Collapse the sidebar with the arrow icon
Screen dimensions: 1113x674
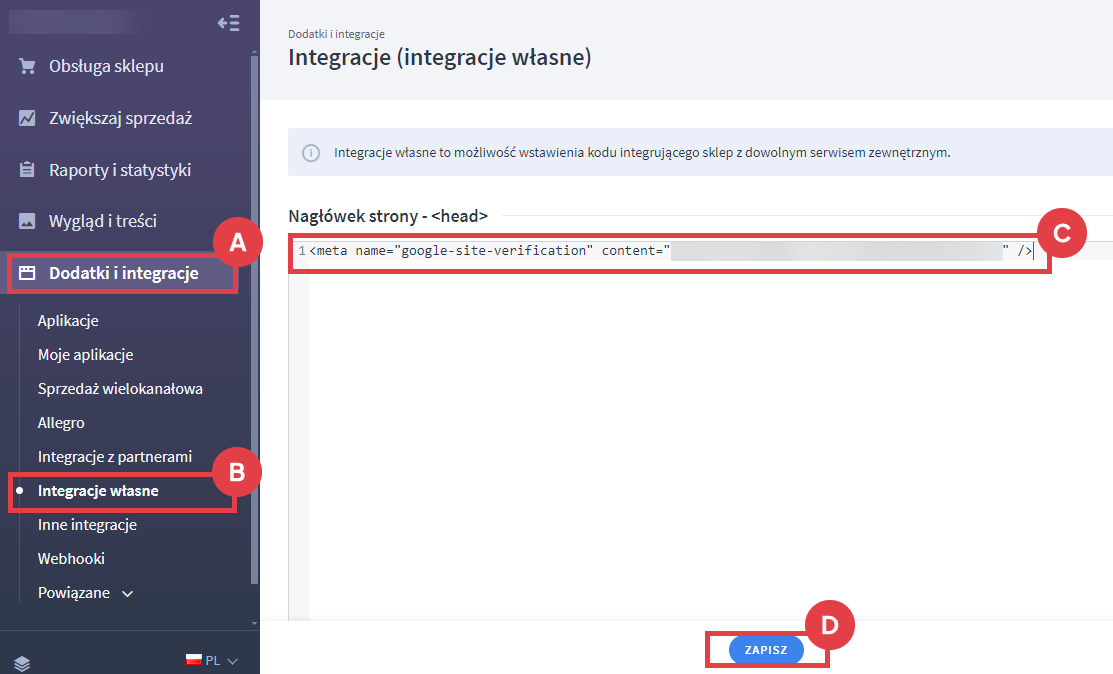228,23
